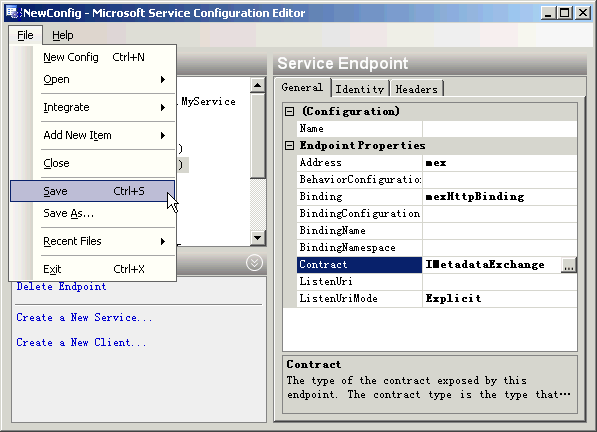Click the BindingName value field
This screenshot has height=432, width=597.
coord(499,231)
